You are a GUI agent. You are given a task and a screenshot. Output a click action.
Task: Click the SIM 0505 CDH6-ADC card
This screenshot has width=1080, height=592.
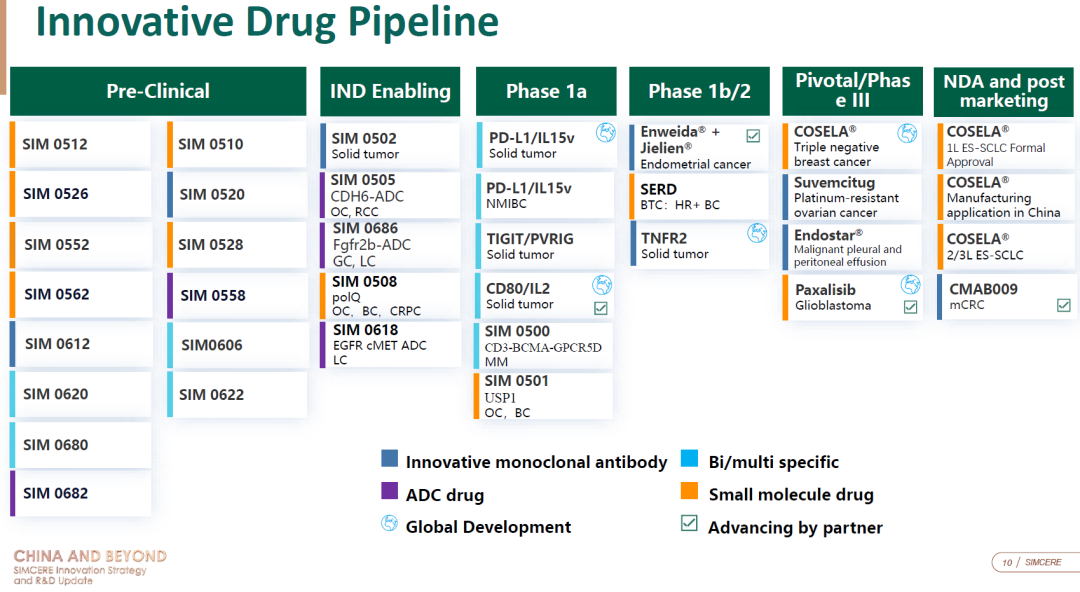click(x=391, y=195)
